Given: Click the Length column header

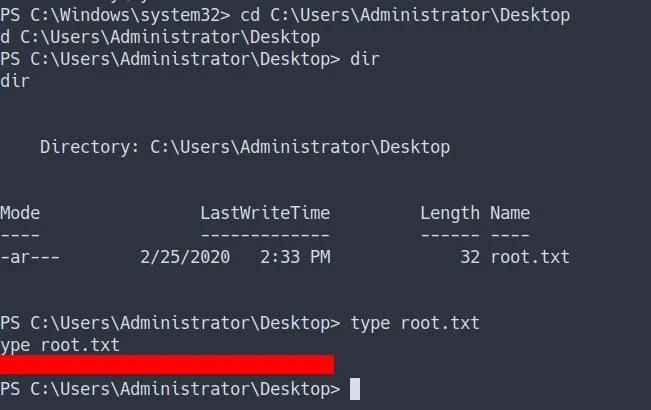Looking at the screenshot, I should pyautogui.click(x=450, y=213).
